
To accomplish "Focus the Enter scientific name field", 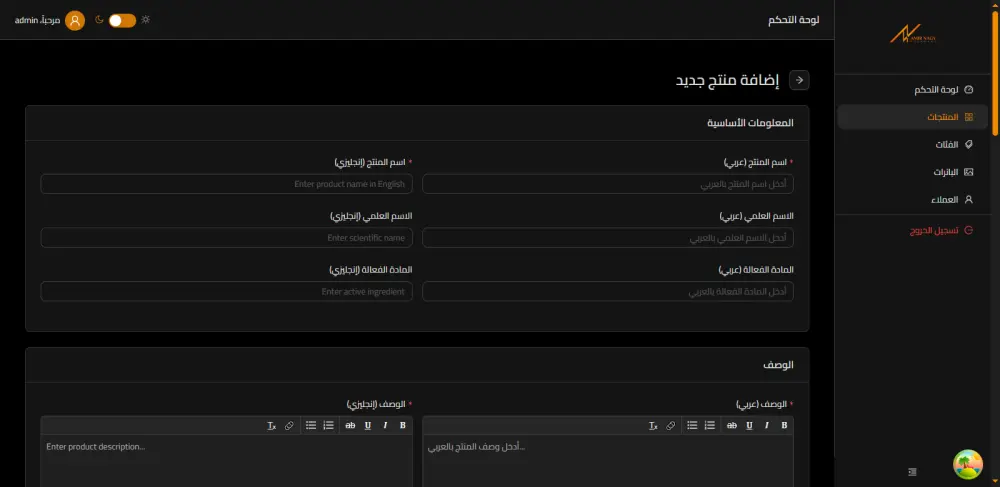I will click(x=226, y=238).
